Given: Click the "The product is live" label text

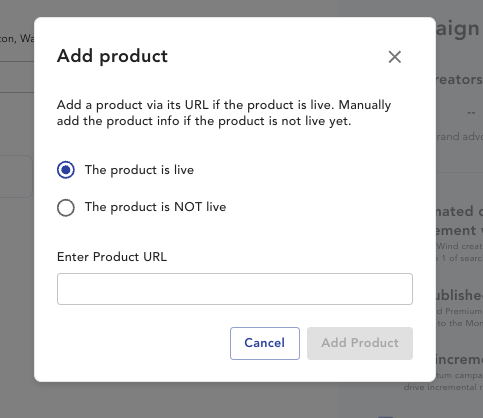Looking at the screenshot, I should point(139,170).
